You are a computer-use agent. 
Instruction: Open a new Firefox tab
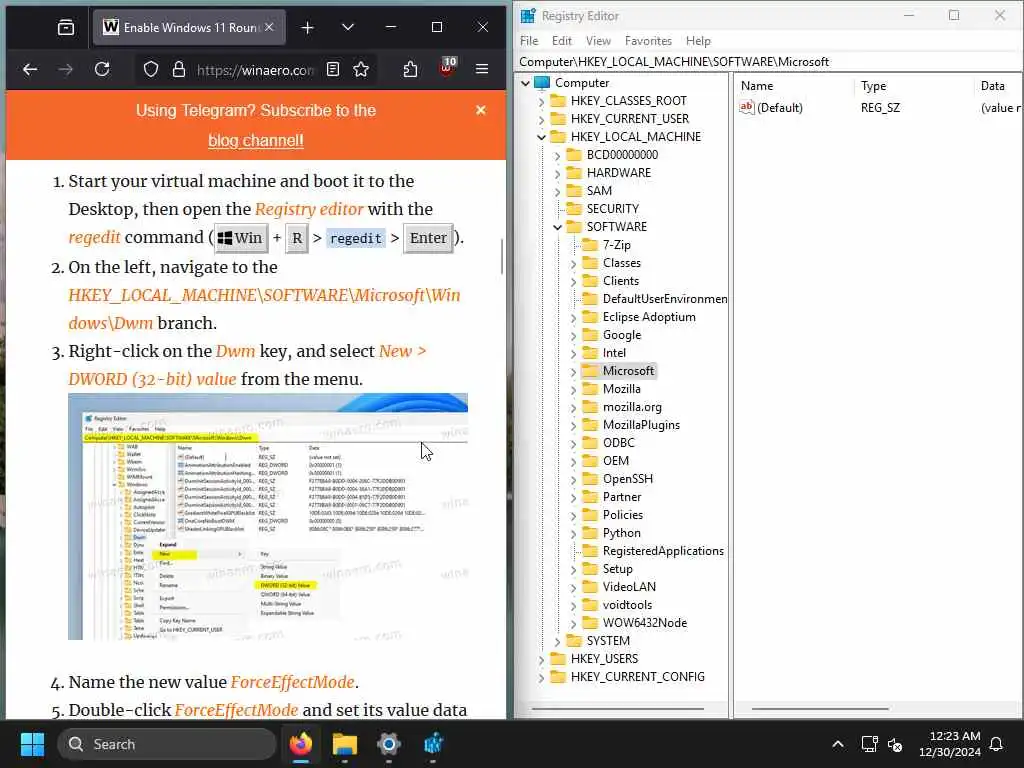[308, 27]
